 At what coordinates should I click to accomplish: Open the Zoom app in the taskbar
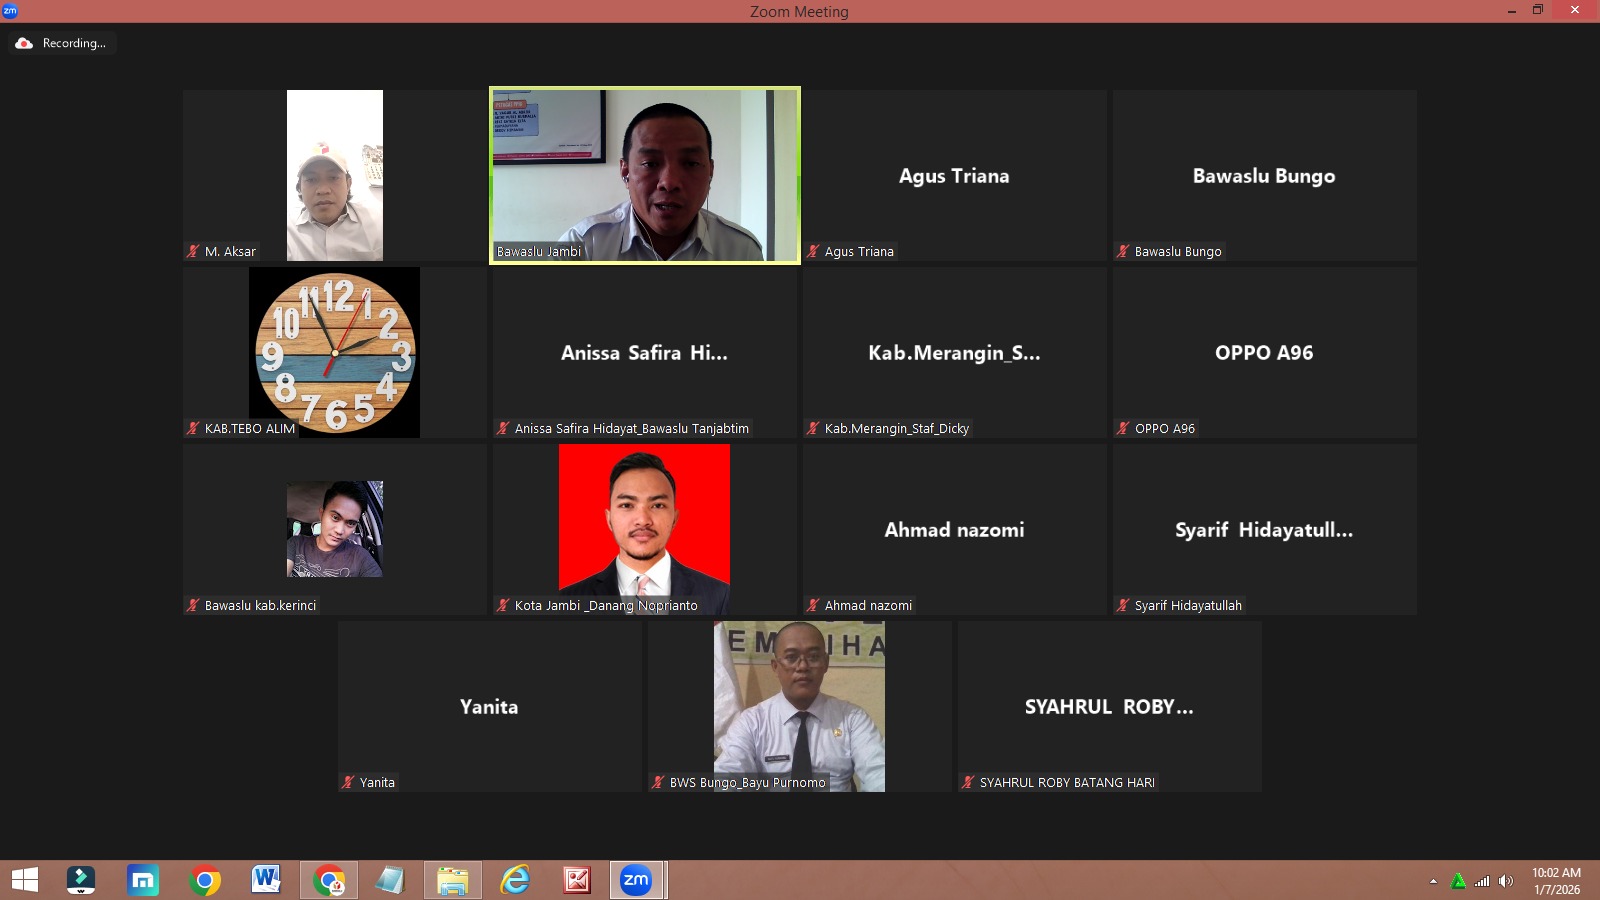point(636,880)
